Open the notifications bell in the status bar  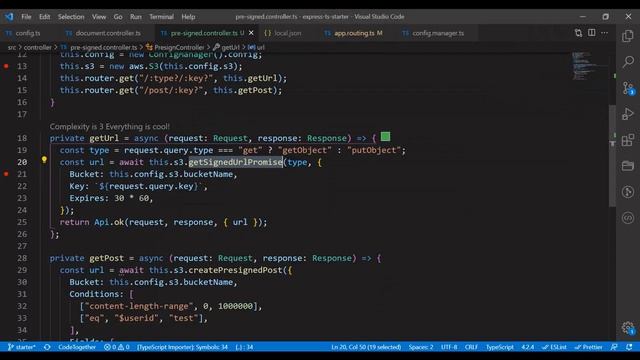[629, 347]
